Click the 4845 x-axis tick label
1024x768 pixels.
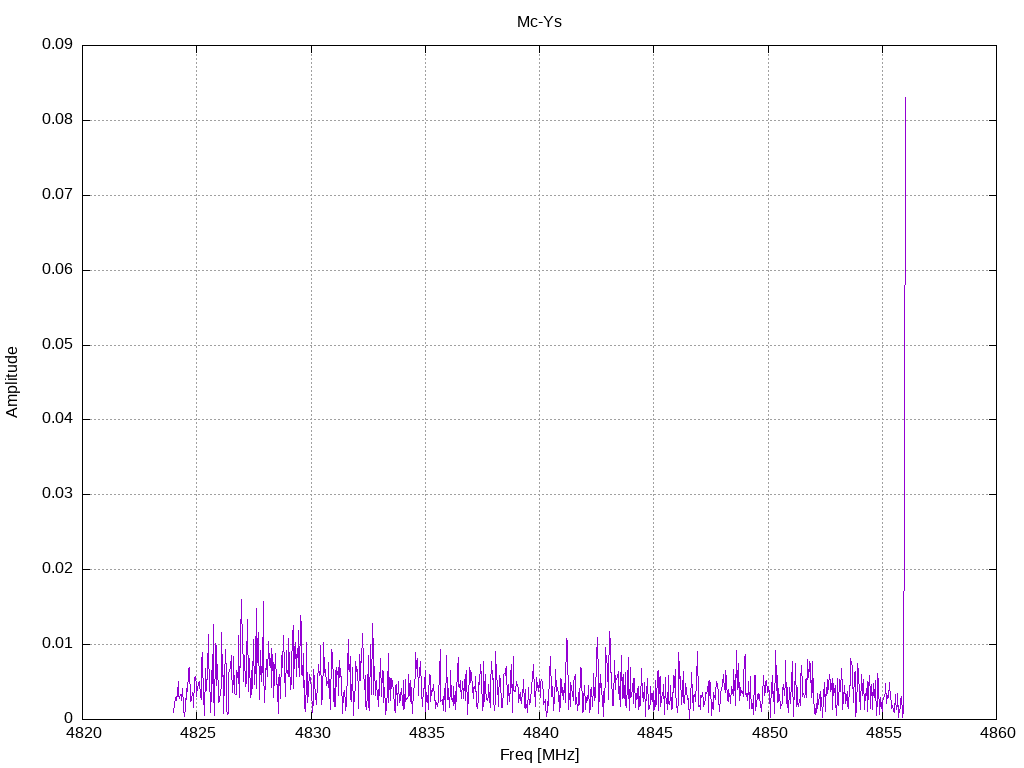(654, 733)
